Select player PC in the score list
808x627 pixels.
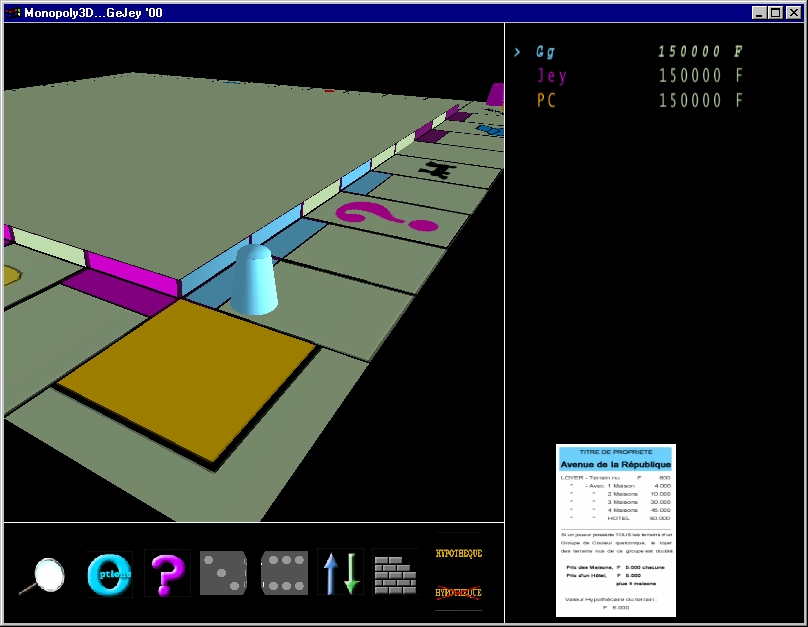coord(546,100)
